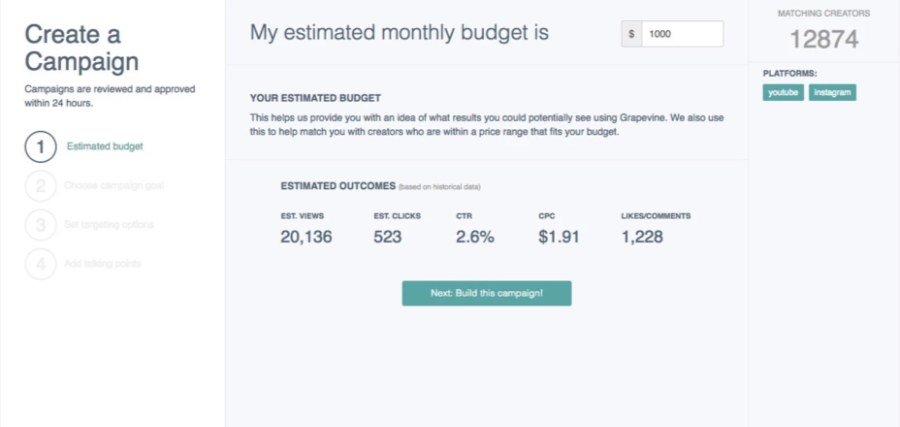The height and width of the screenshot is (427, 900).
Task: Toggle the instagram platform tag
Action: tap(833, 92)
